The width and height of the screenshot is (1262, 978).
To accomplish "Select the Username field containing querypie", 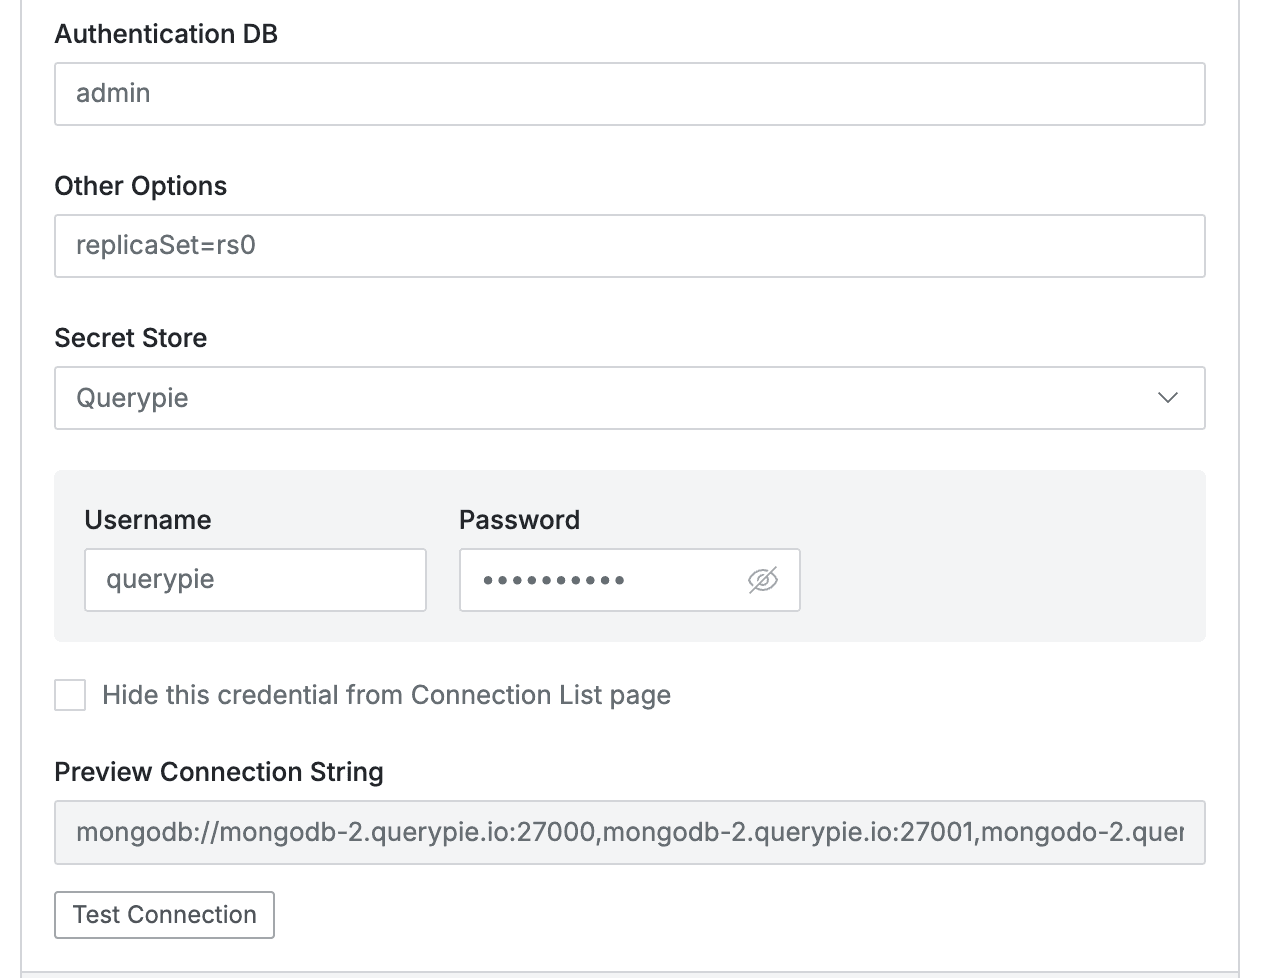I will click(255, 579).
